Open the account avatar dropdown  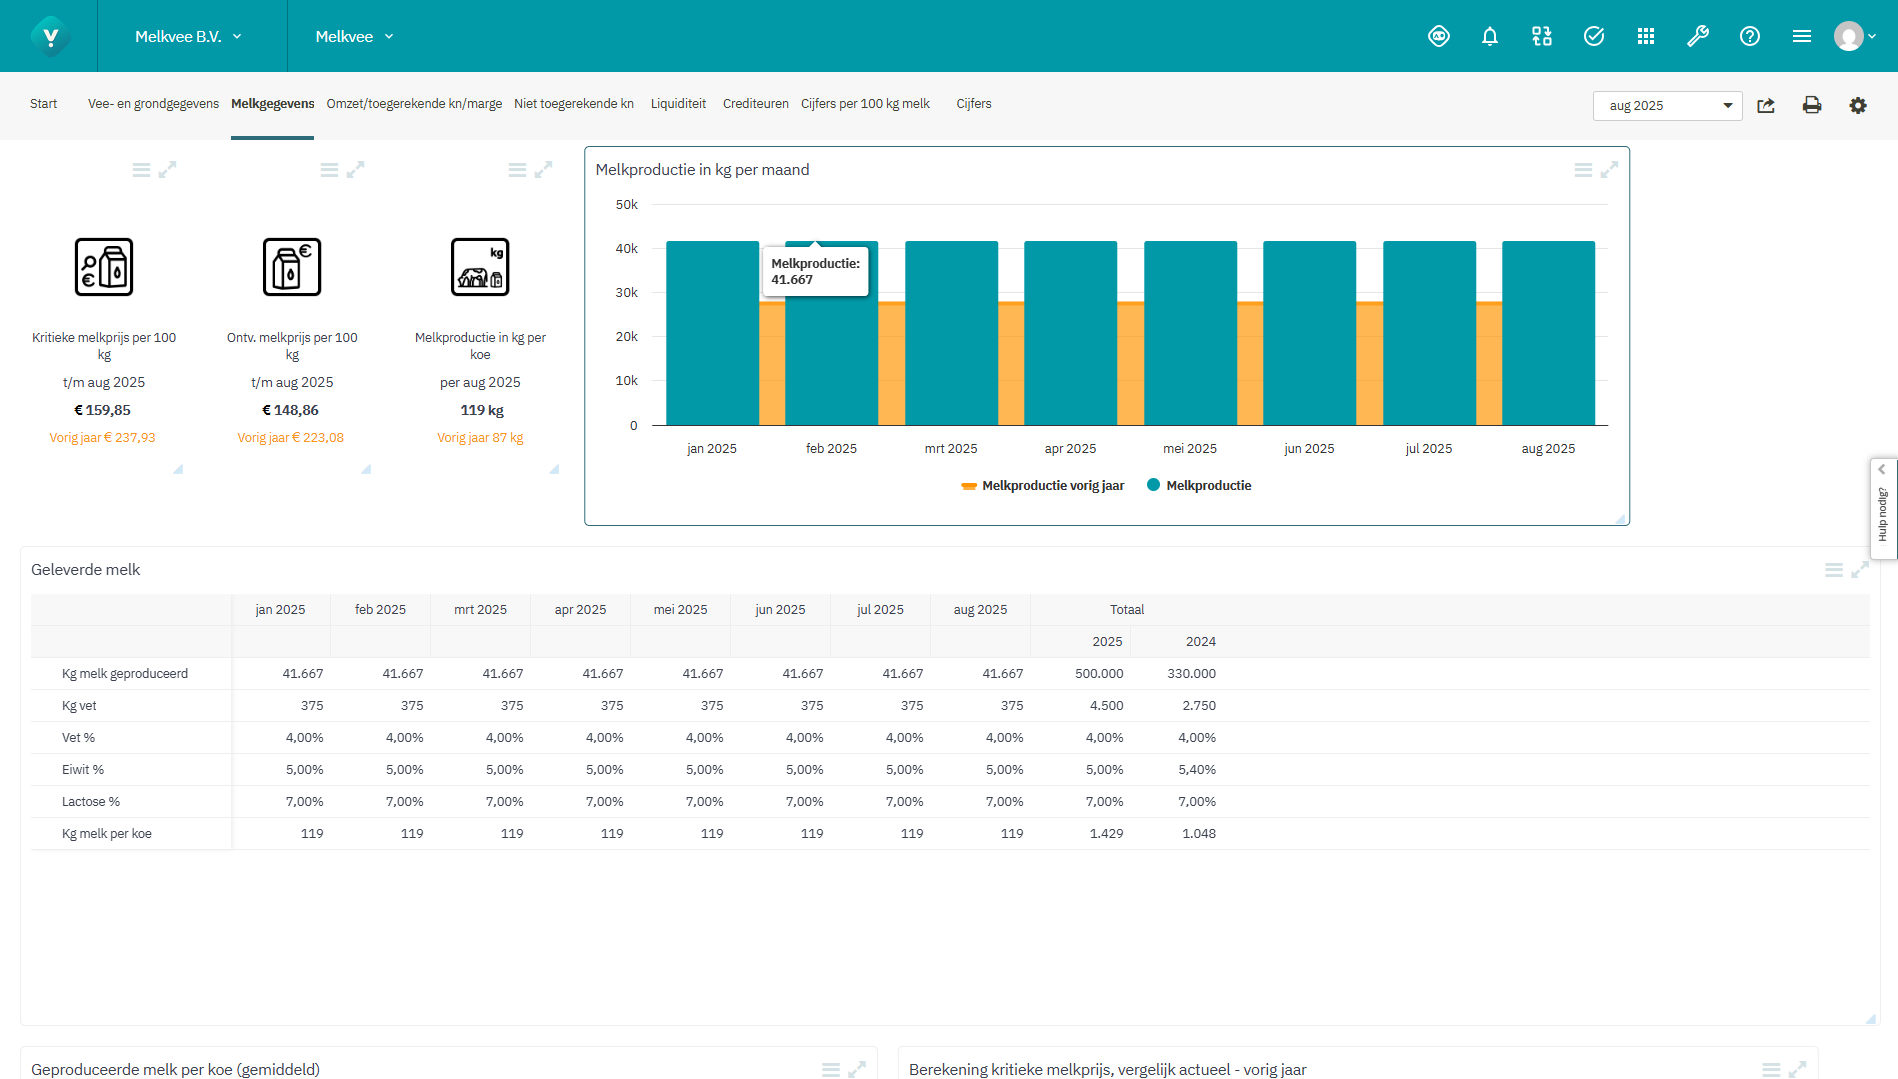tap(1853, 36)
